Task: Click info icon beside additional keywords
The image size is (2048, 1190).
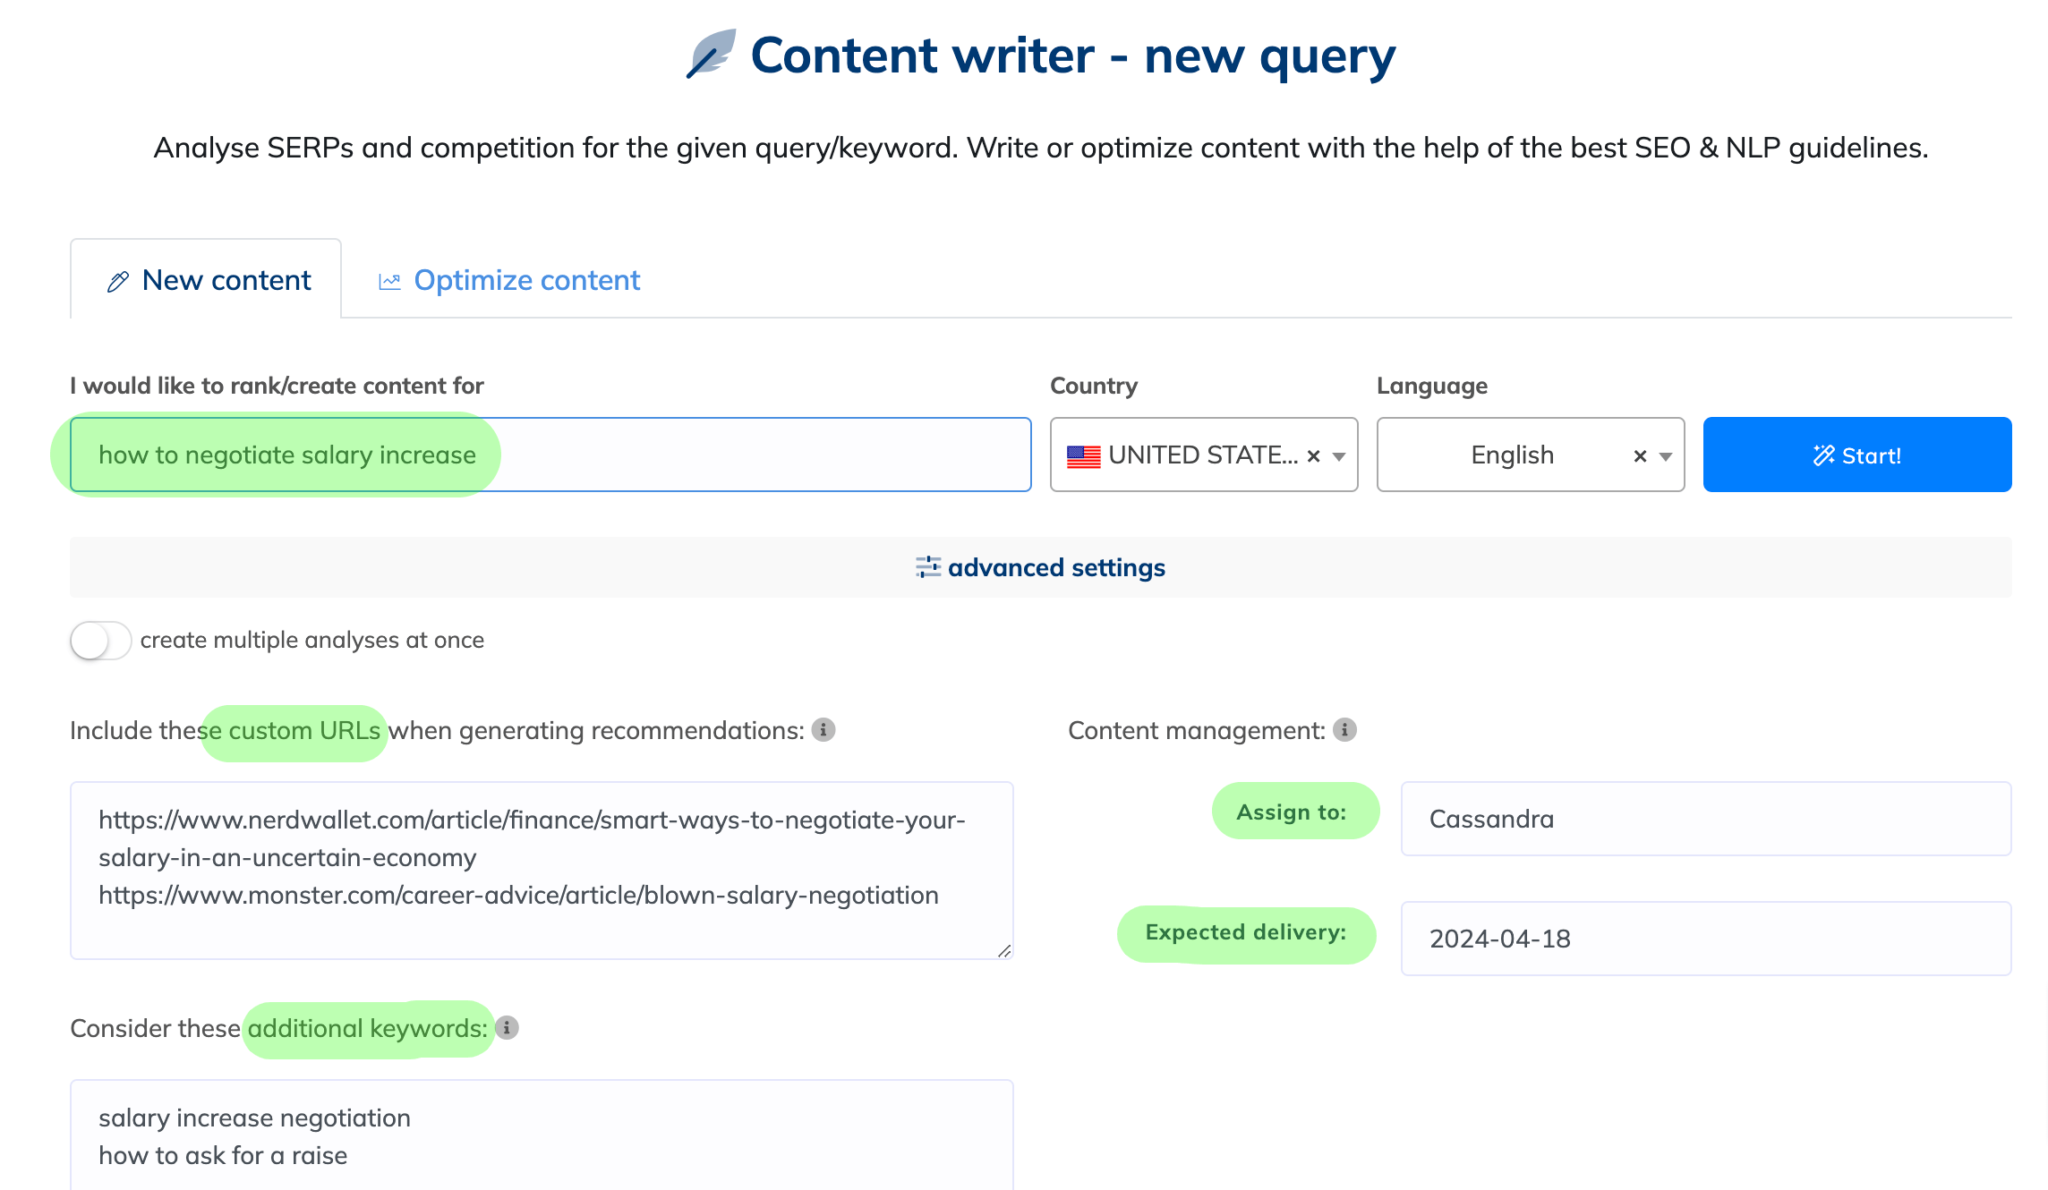Action: point(507,1028)
